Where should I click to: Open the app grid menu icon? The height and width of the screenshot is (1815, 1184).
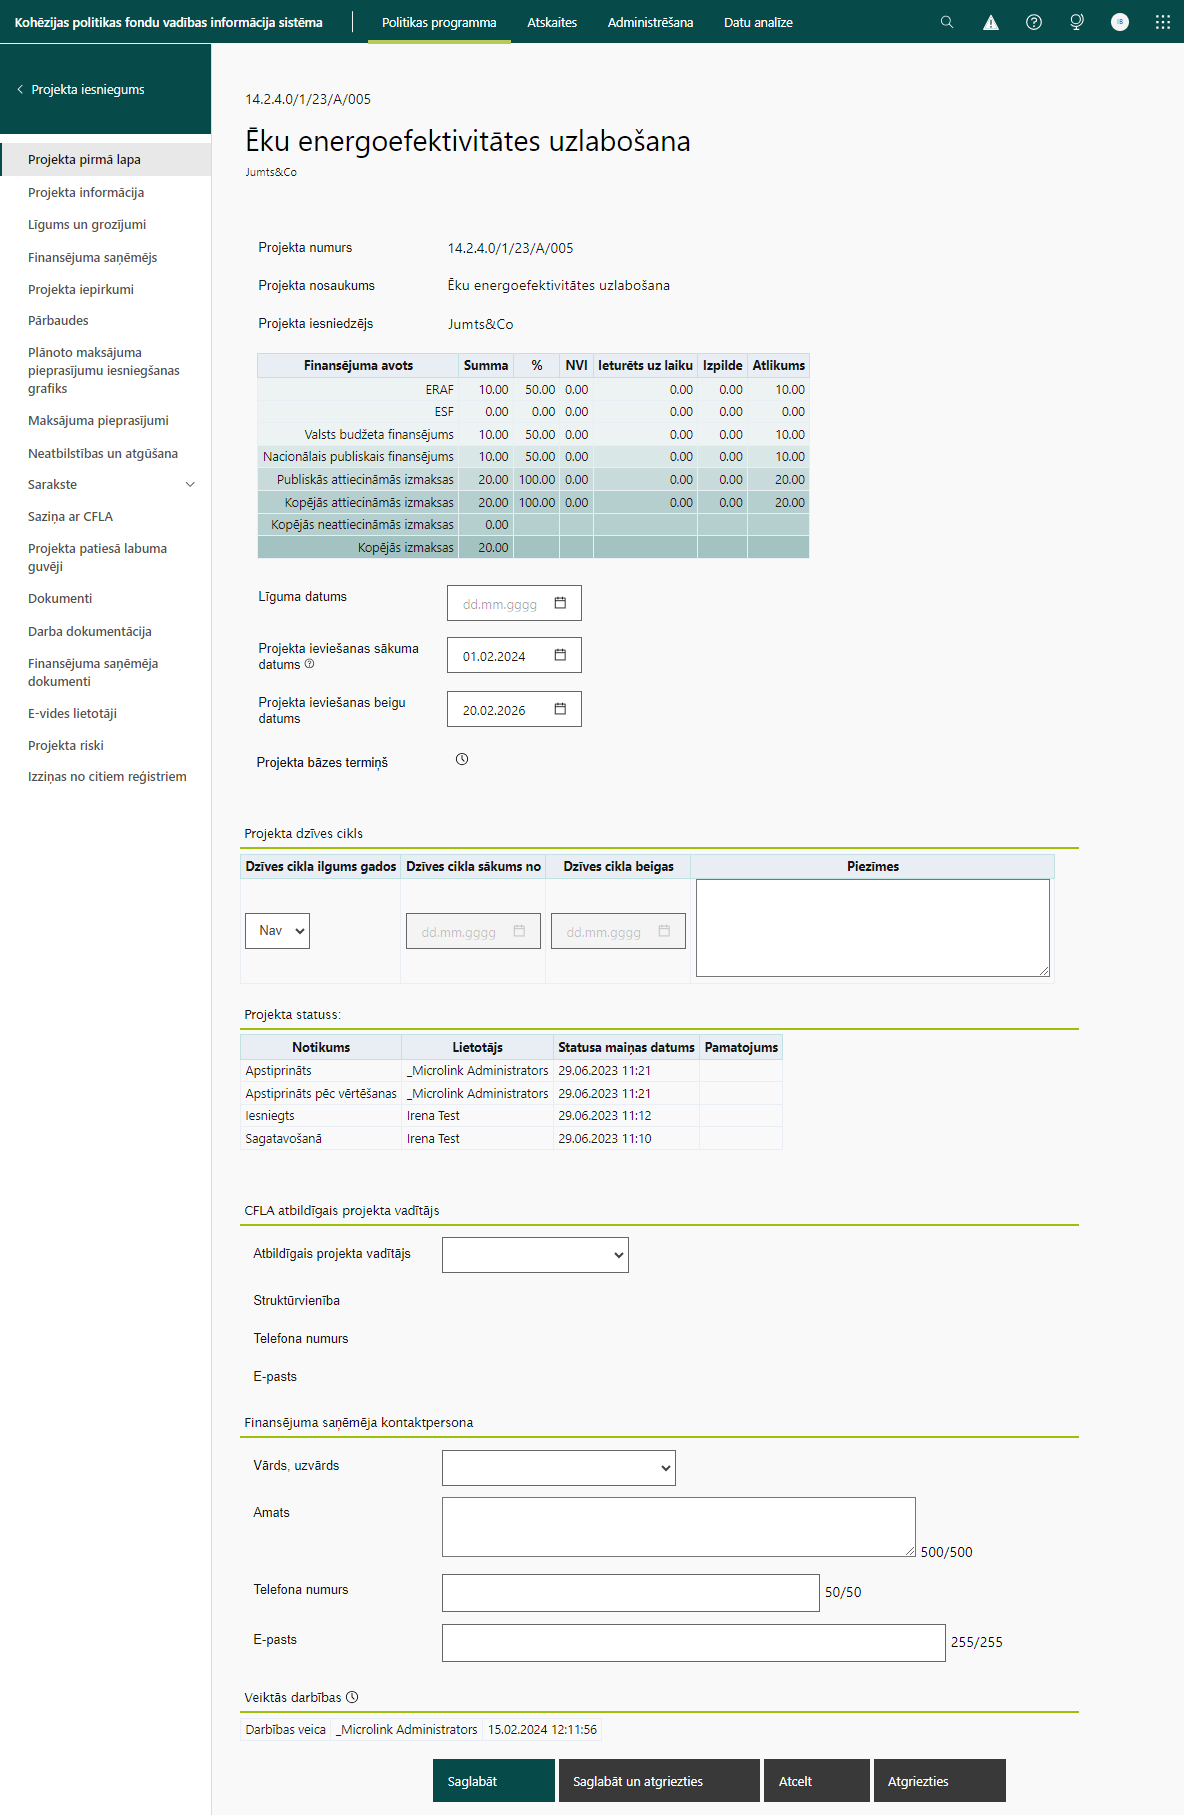click(x=1162, y=22)
